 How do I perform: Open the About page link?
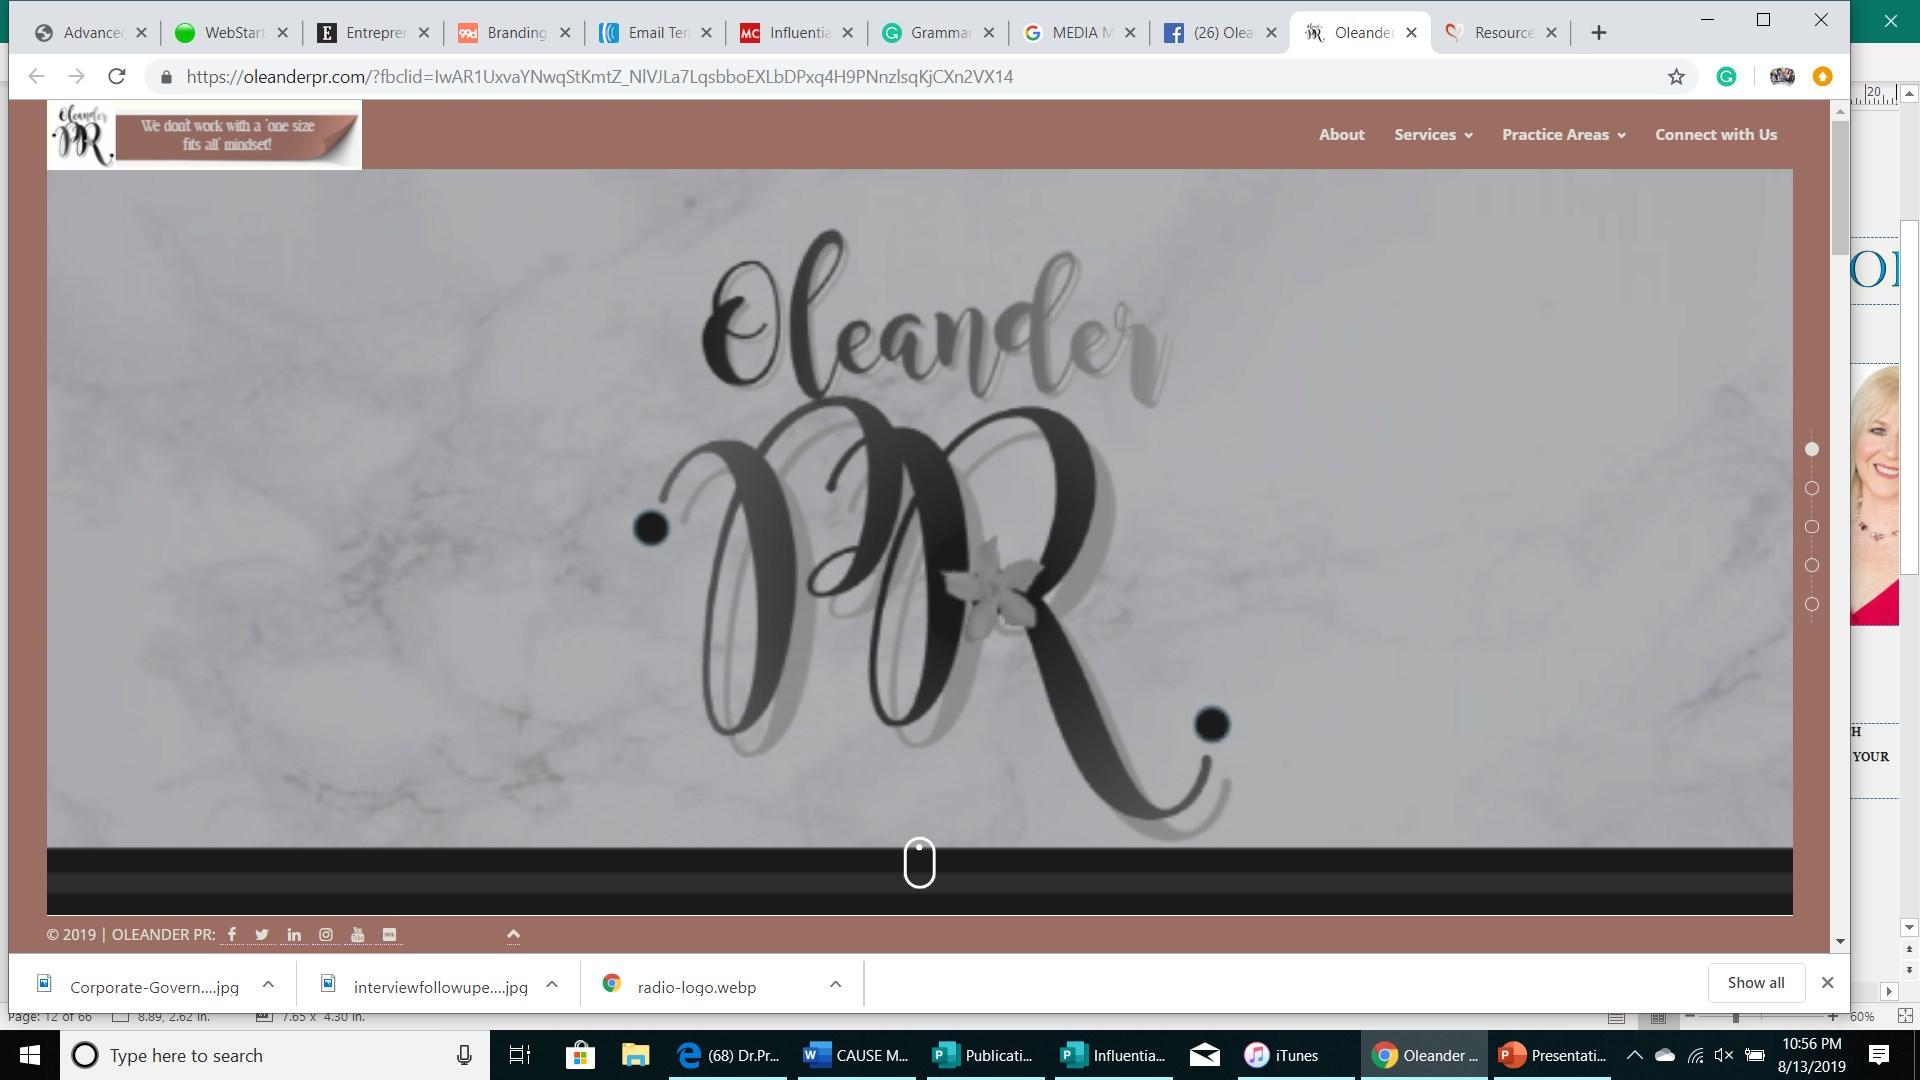click(x=1341, y=135)
